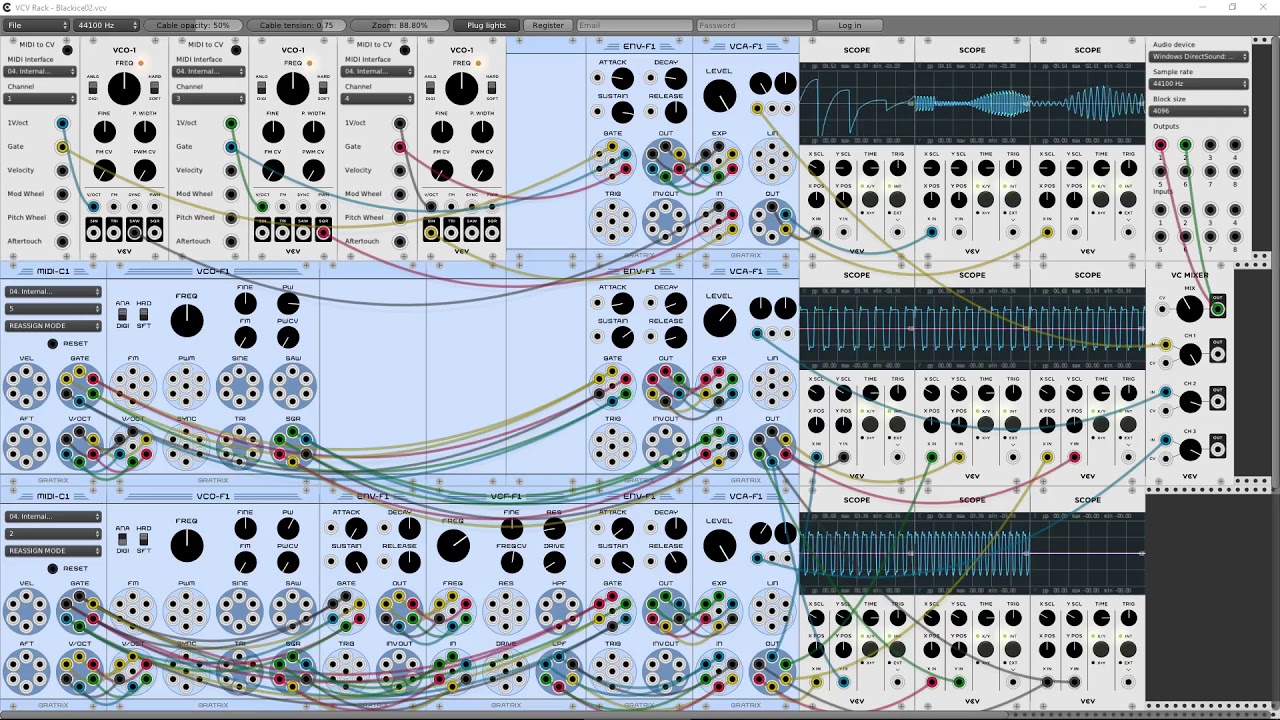Toggle the Plug lights option
Screen dimensions: 1280x720
tap(487, 25)
